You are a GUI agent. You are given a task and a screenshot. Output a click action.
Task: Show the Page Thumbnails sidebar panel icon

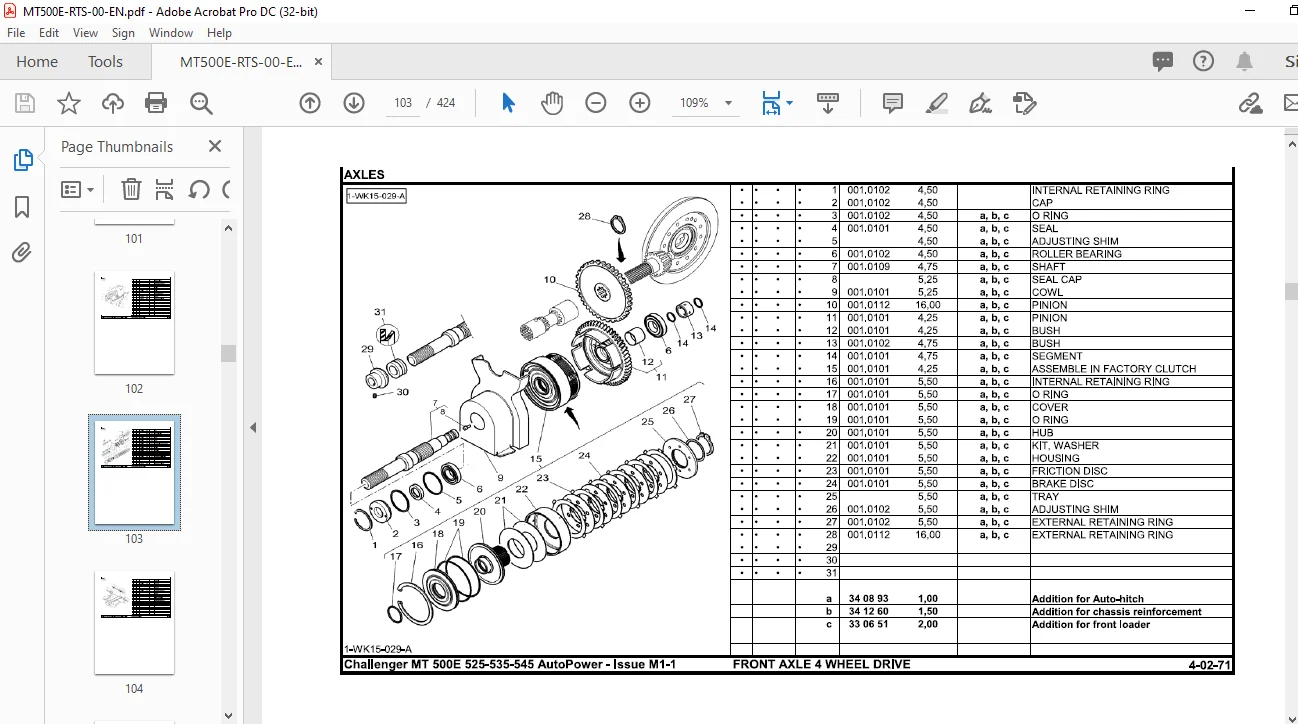coord(22,160)
